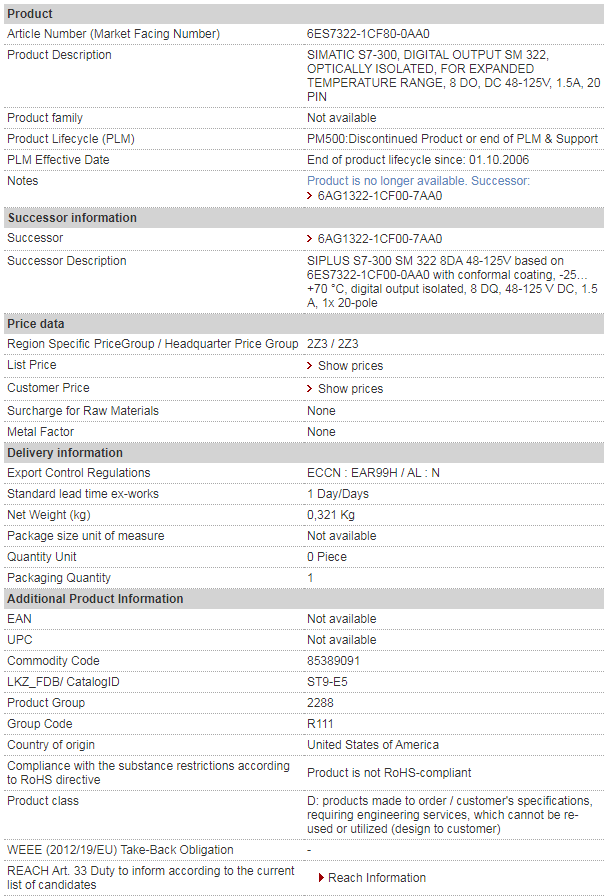606x896 pixels.
Task: Show prices for List Price
Action: (x=350, y=366)
